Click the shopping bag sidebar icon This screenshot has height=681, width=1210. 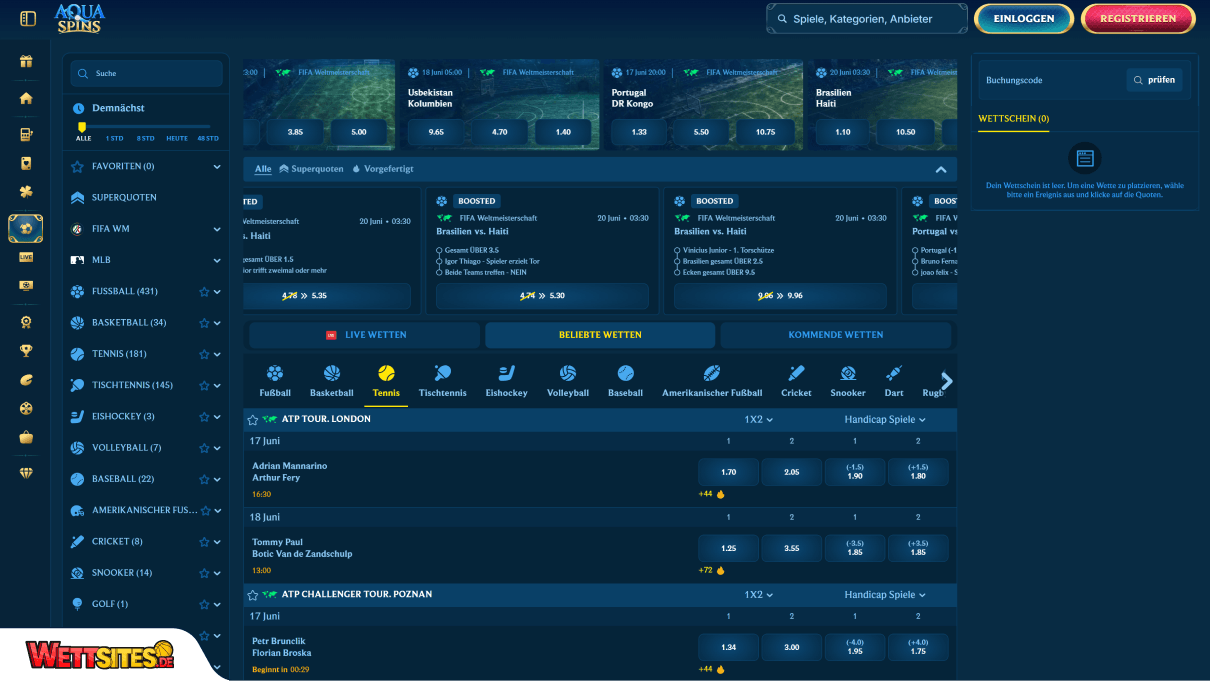point(26,437)
